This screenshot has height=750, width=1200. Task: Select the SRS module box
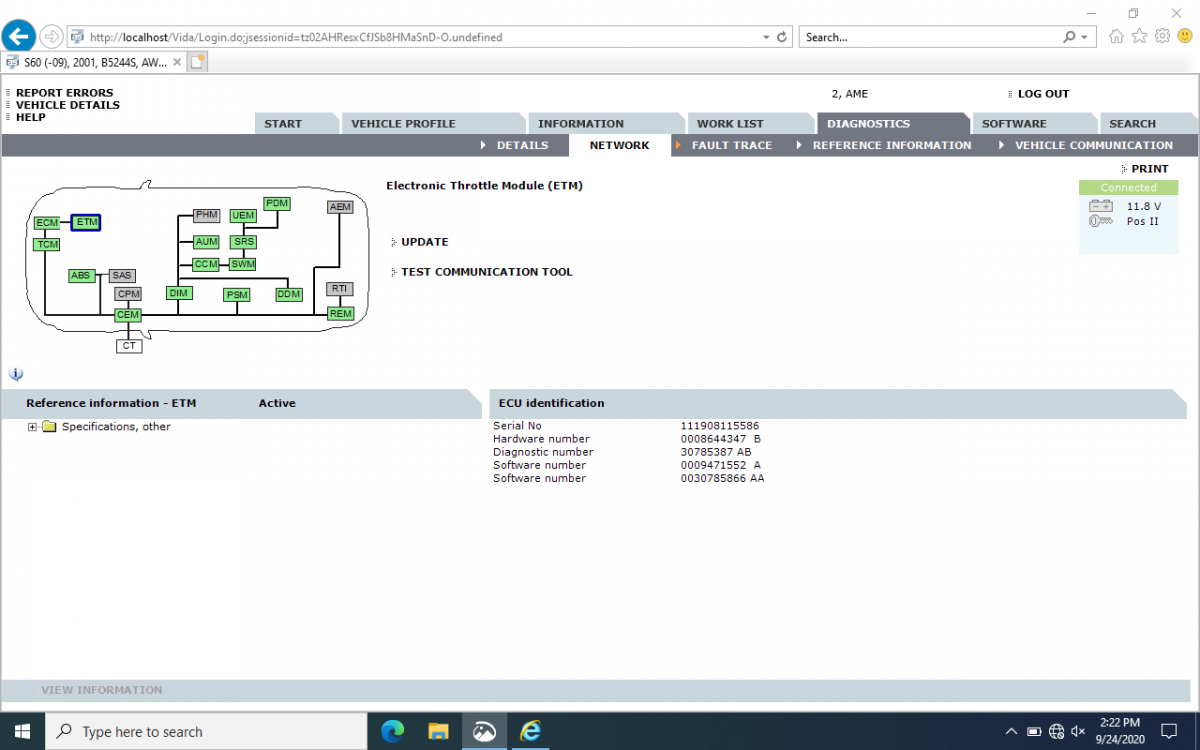(x=243, y=242)
